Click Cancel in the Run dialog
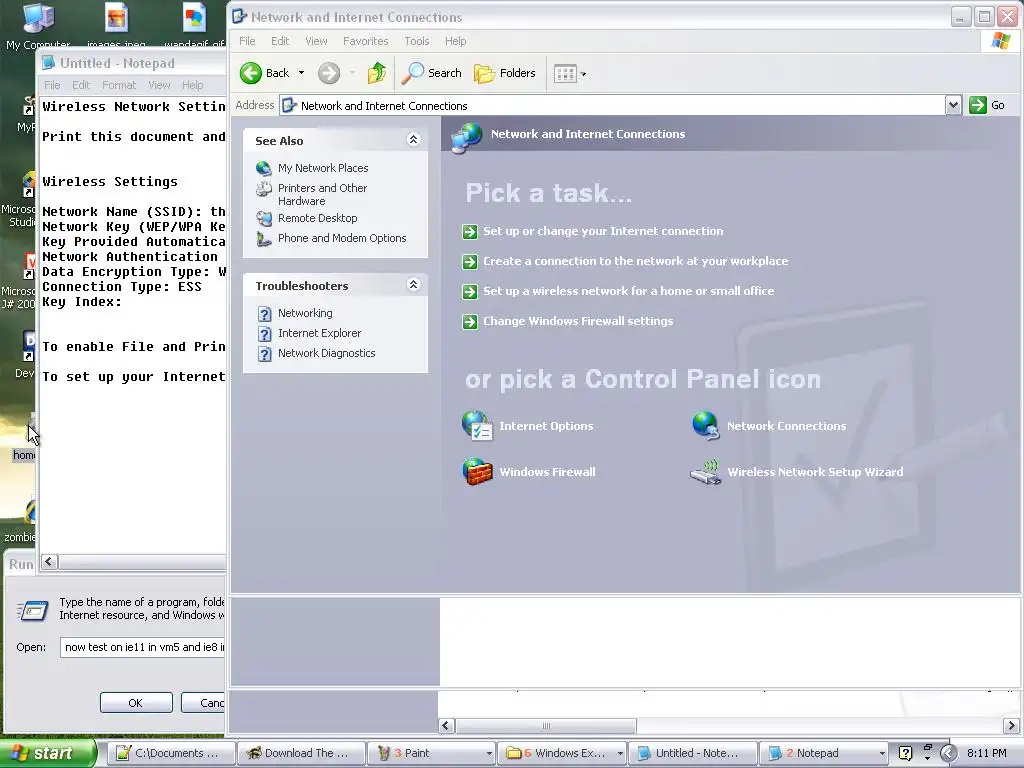Image resolution: width=1024 pixels, height=768 pixels. 204,703
